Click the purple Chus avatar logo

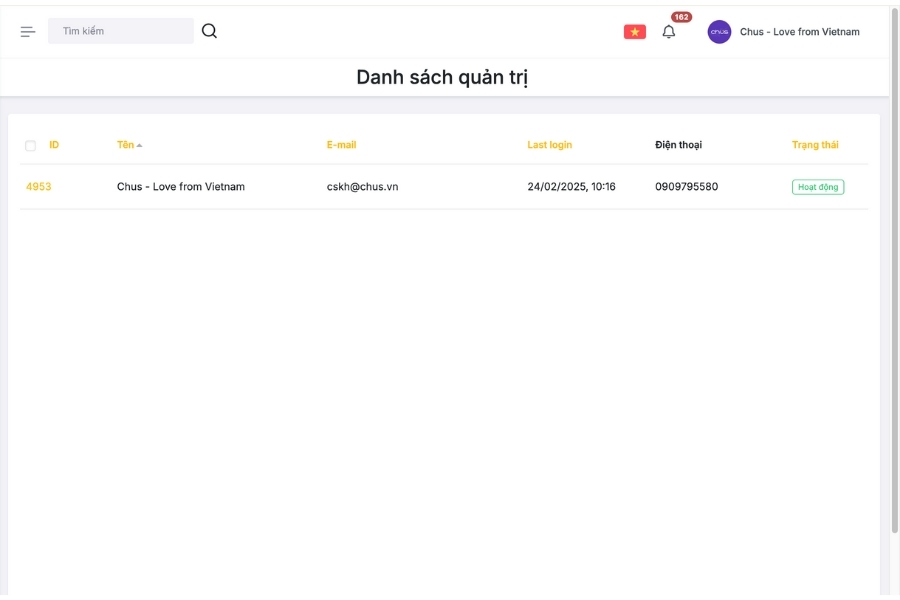719,32
